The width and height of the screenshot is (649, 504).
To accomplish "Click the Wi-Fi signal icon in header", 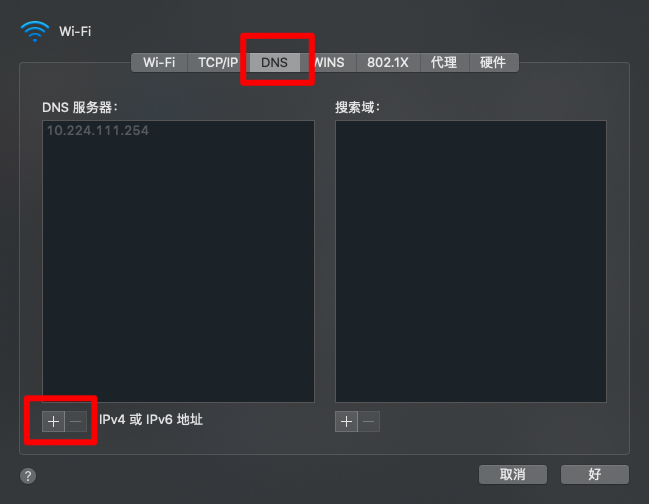I will [x=35, y=31].
